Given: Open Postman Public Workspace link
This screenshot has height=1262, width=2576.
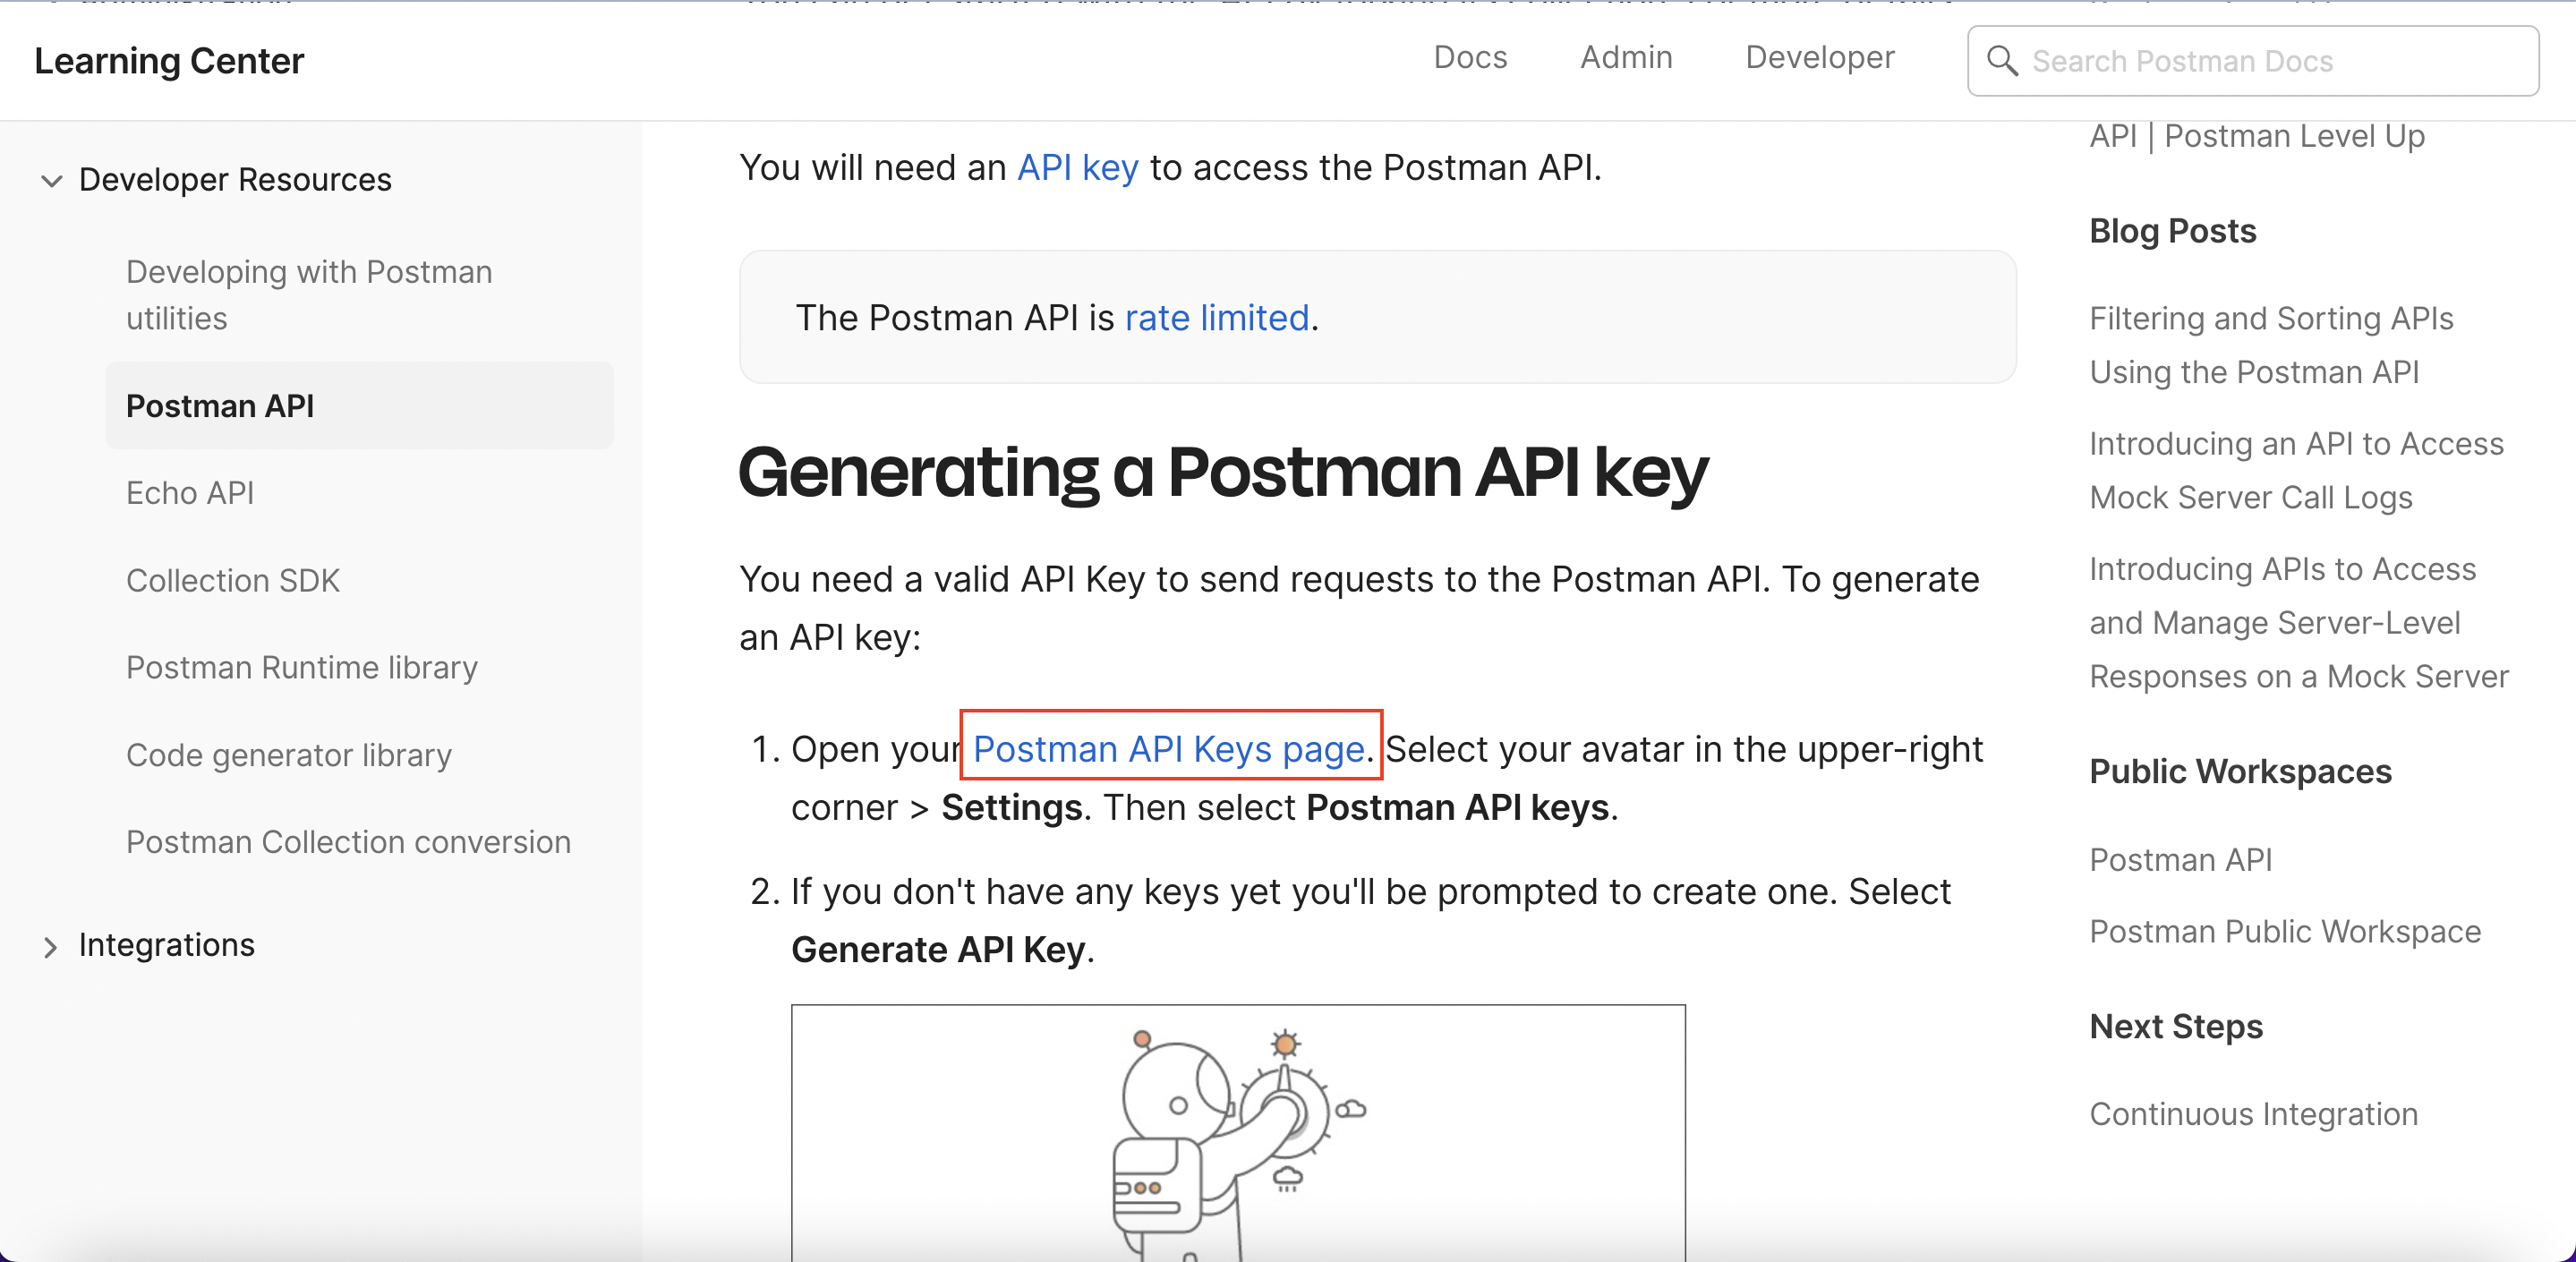Looking at the screenshot, I should 2285,932.
